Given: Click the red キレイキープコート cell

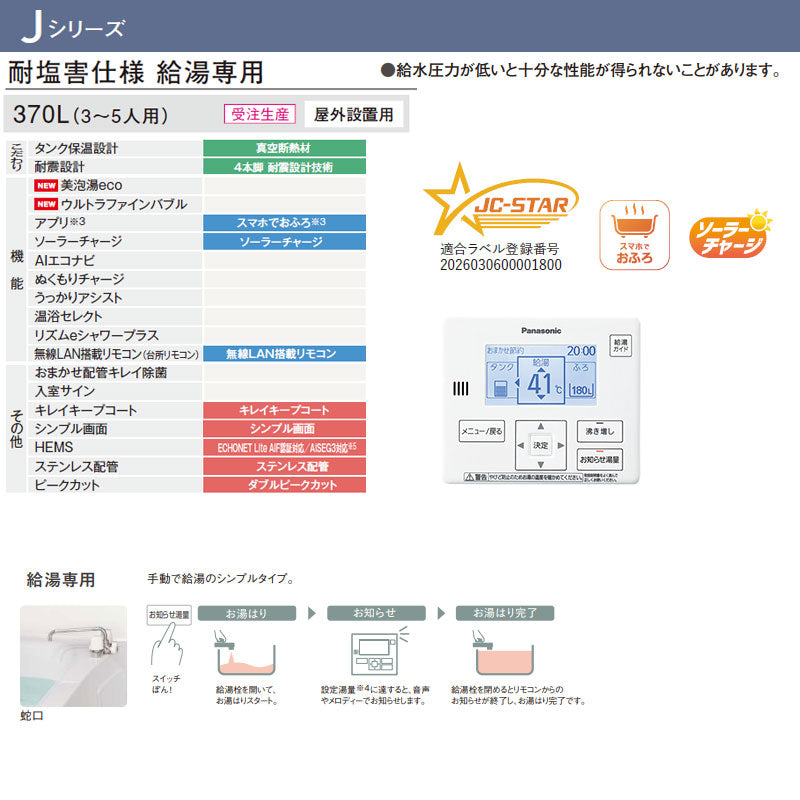Looking at the screenshot, I should (x=284, y=410).
